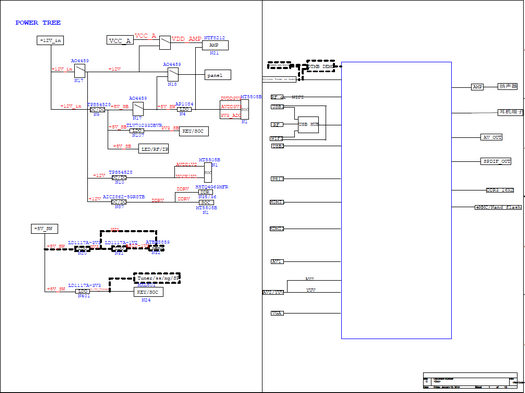Select the dashed Tuner block
Image resolution: width=525 pixels, height=393 pixels.
[157, 278]
